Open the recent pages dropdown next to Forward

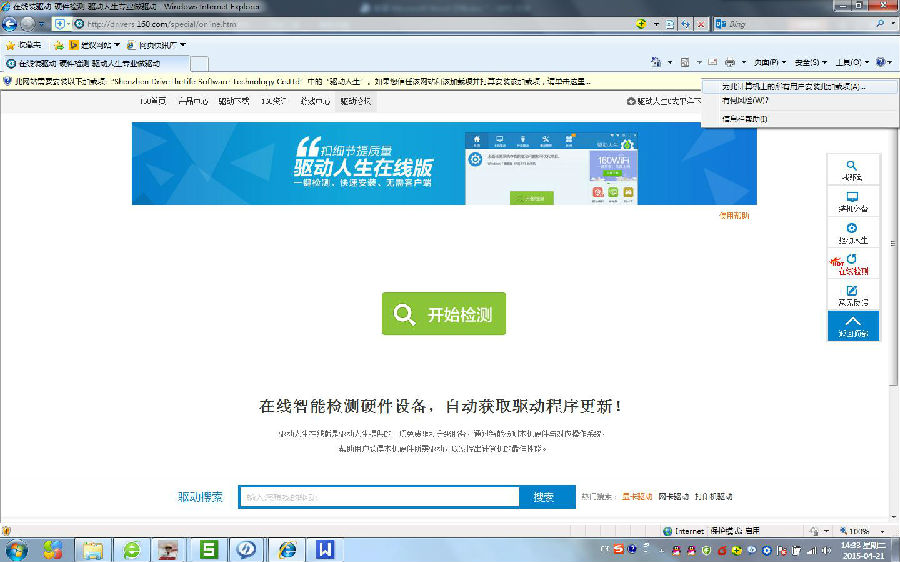pyautogui.click(x=41, y=25)
